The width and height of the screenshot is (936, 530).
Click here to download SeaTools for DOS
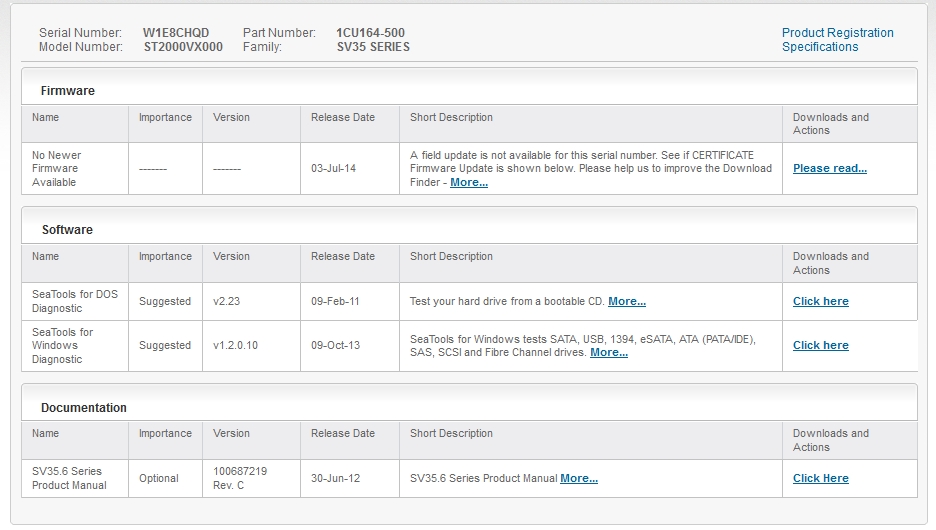point(820,301)
